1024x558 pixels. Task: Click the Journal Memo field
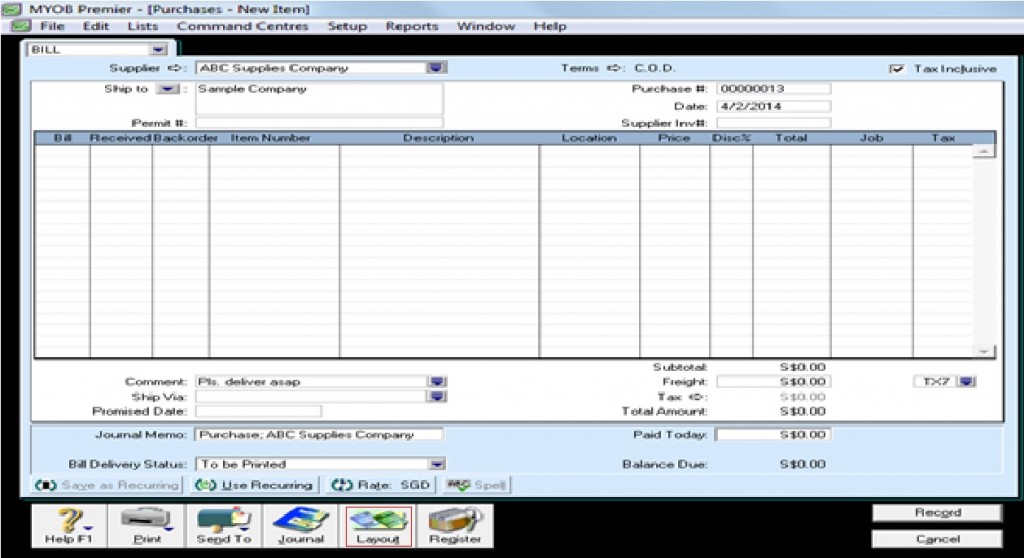319,435
